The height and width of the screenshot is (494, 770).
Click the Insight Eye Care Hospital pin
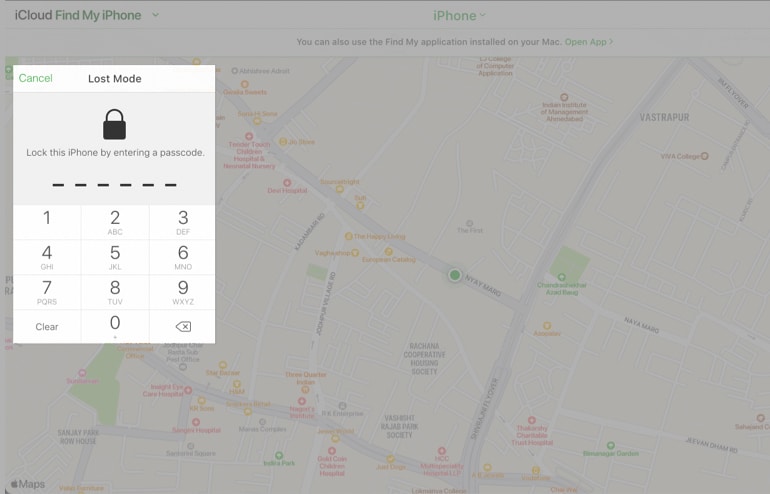click(188, 390)
